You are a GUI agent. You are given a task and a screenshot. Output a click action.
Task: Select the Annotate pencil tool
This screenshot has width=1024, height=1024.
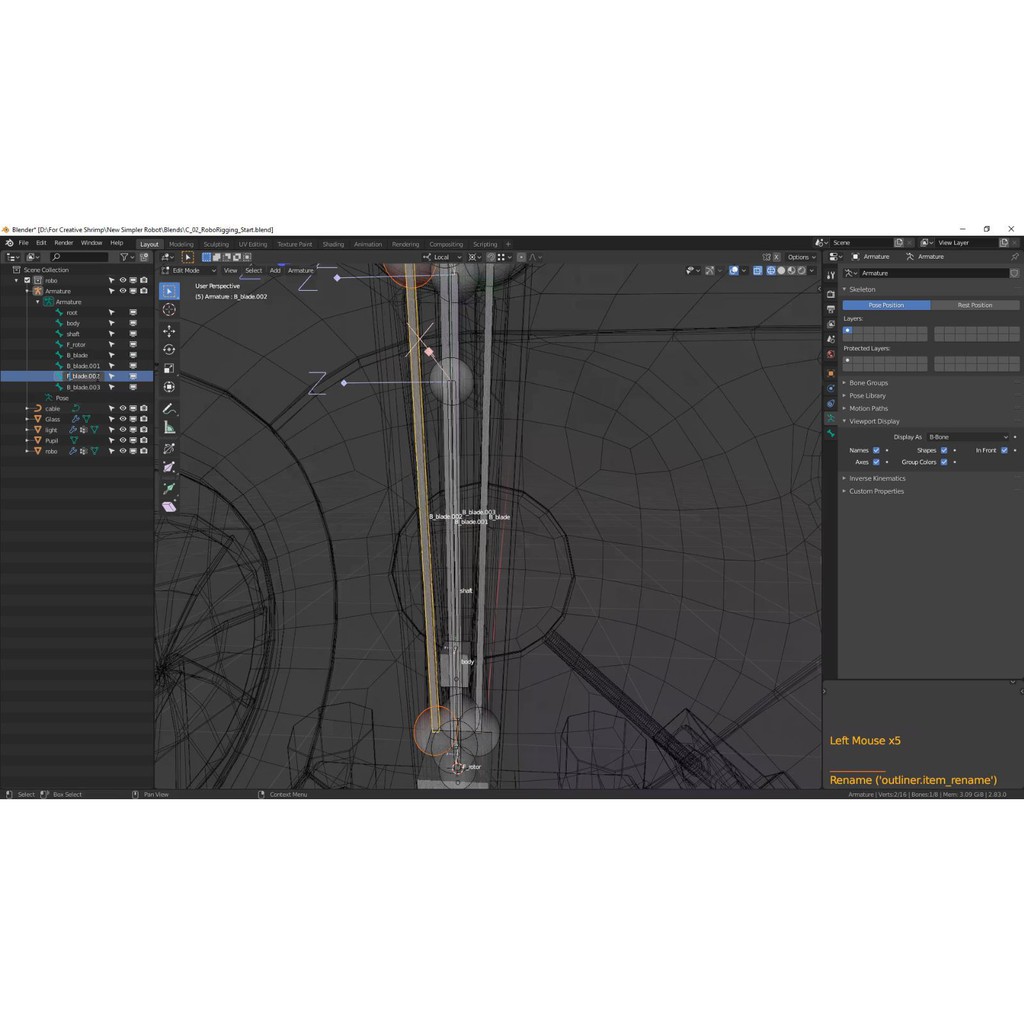click(x=169, y=409)
